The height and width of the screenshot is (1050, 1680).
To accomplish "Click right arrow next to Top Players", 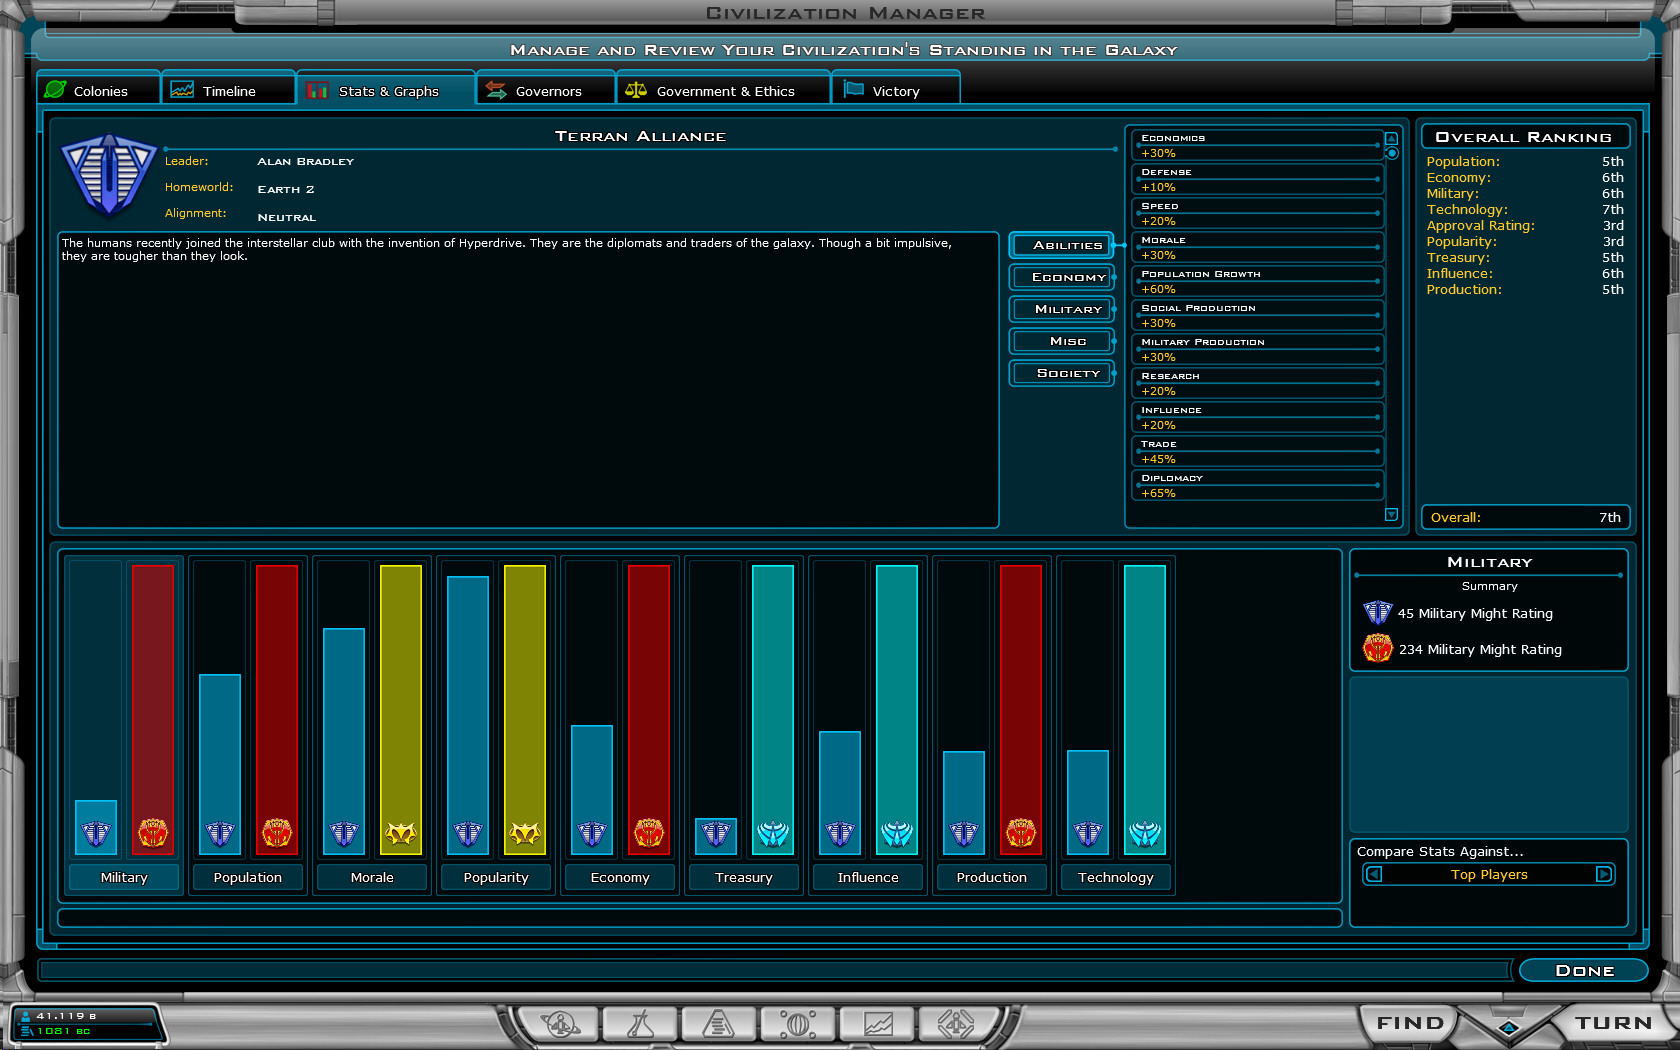I will pos(1603,874).
